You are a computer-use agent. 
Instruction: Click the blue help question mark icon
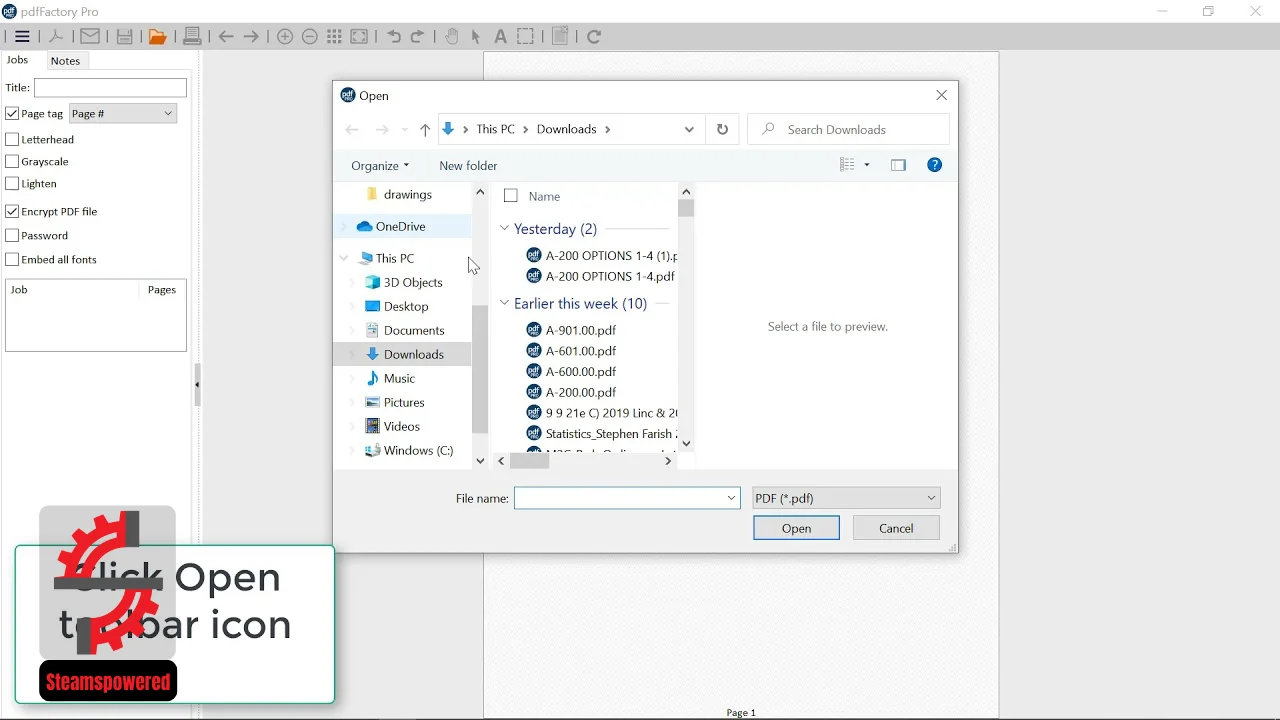click(x=935, y=165)
